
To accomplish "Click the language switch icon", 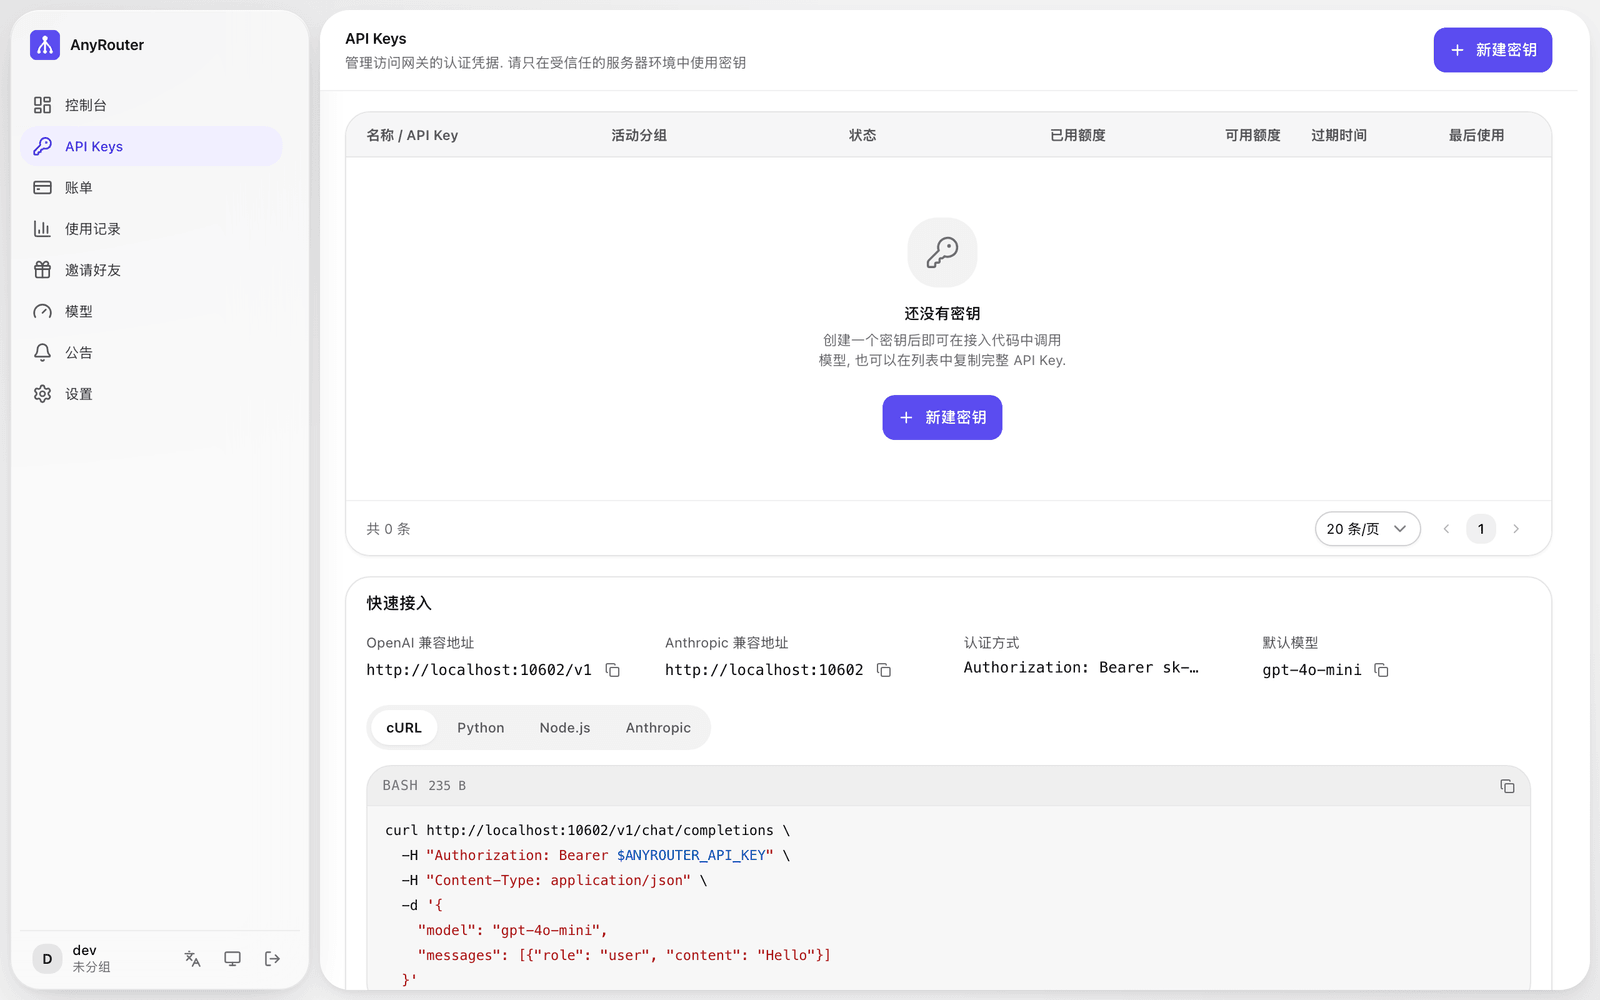I will [x=193, y=959].
